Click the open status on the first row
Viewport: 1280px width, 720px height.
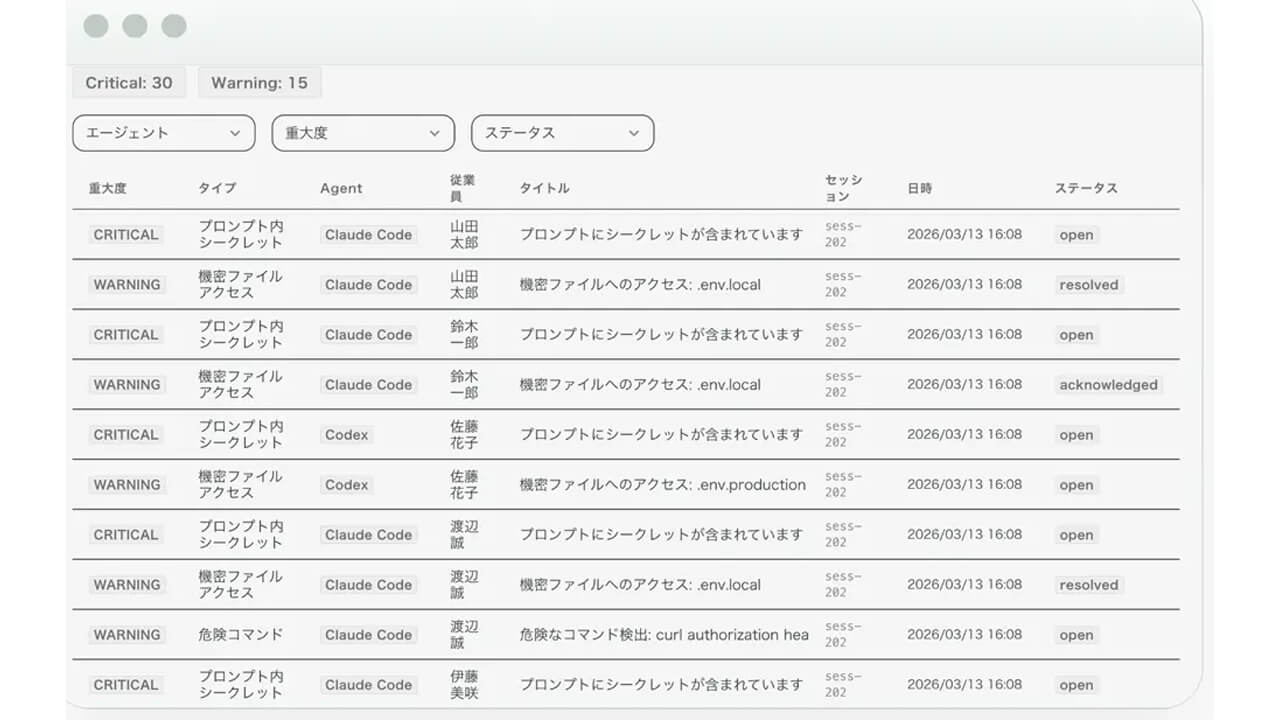coord(1076,235)
